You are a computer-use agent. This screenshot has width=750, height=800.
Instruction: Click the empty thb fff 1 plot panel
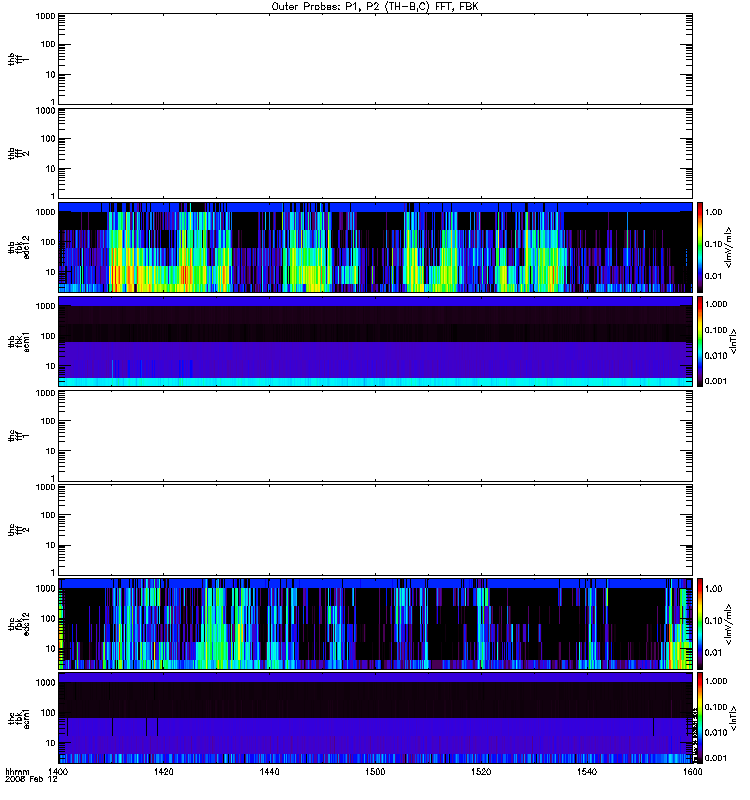point(376,59)
